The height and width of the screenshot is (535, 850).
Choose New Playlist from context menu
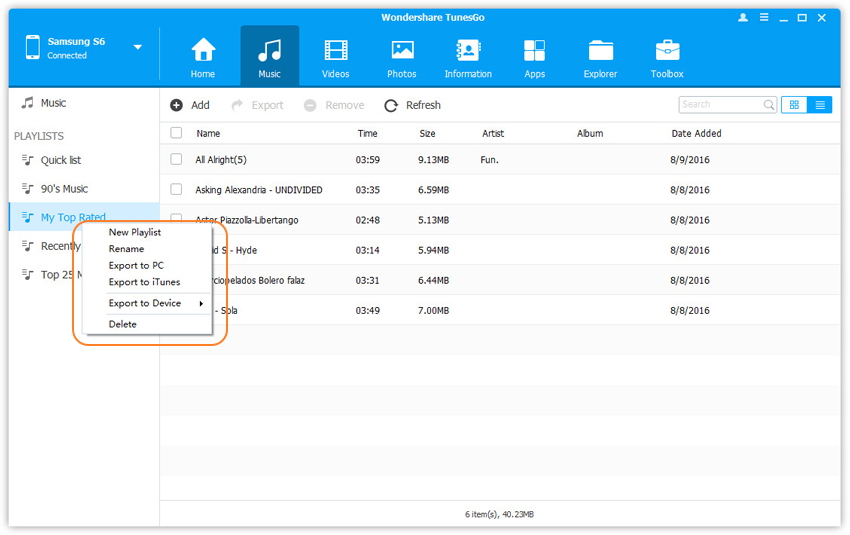[x=135, y=232]
